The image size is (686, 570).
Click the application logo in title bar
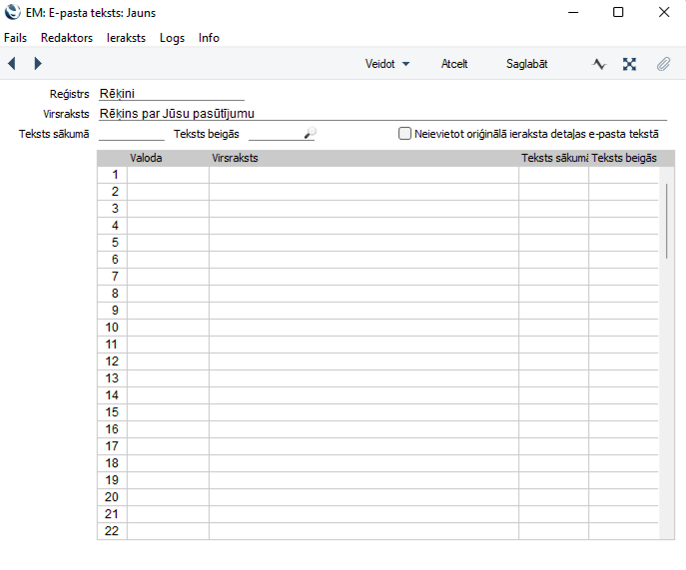coord(12,13)
